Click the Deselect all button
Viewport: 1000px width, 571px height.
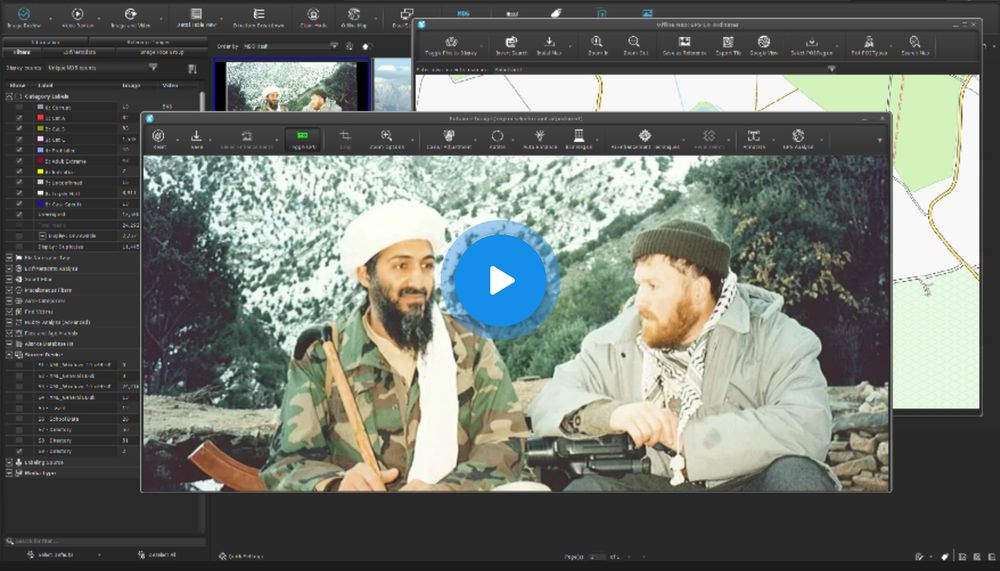point(157,555)
